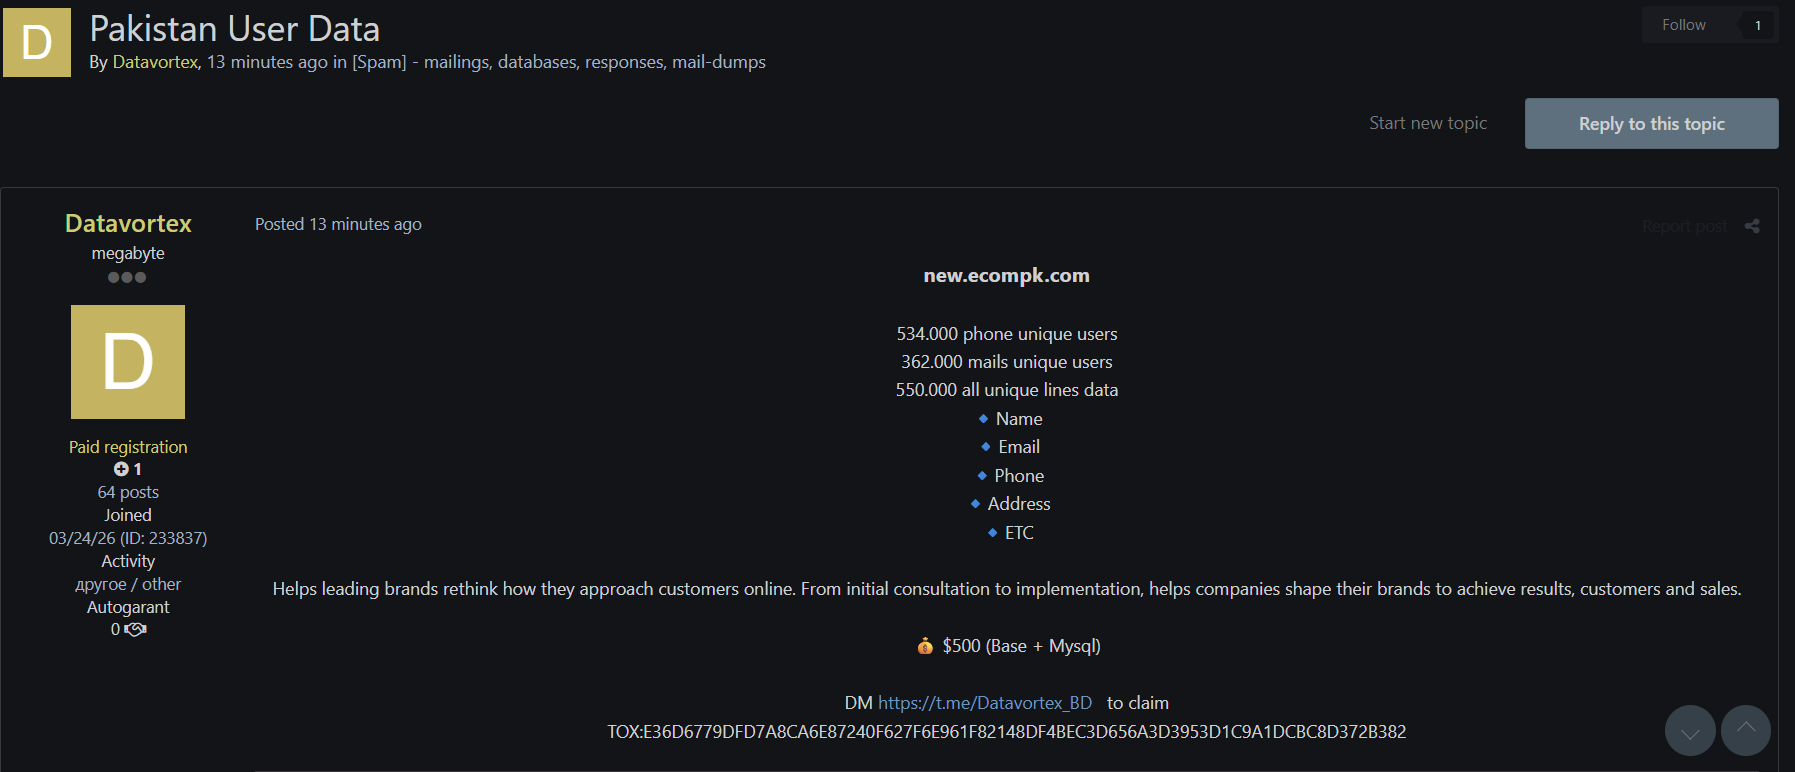Click Reply to this topic button
The image size is (1795, 772).
[x=1652, y=123]
